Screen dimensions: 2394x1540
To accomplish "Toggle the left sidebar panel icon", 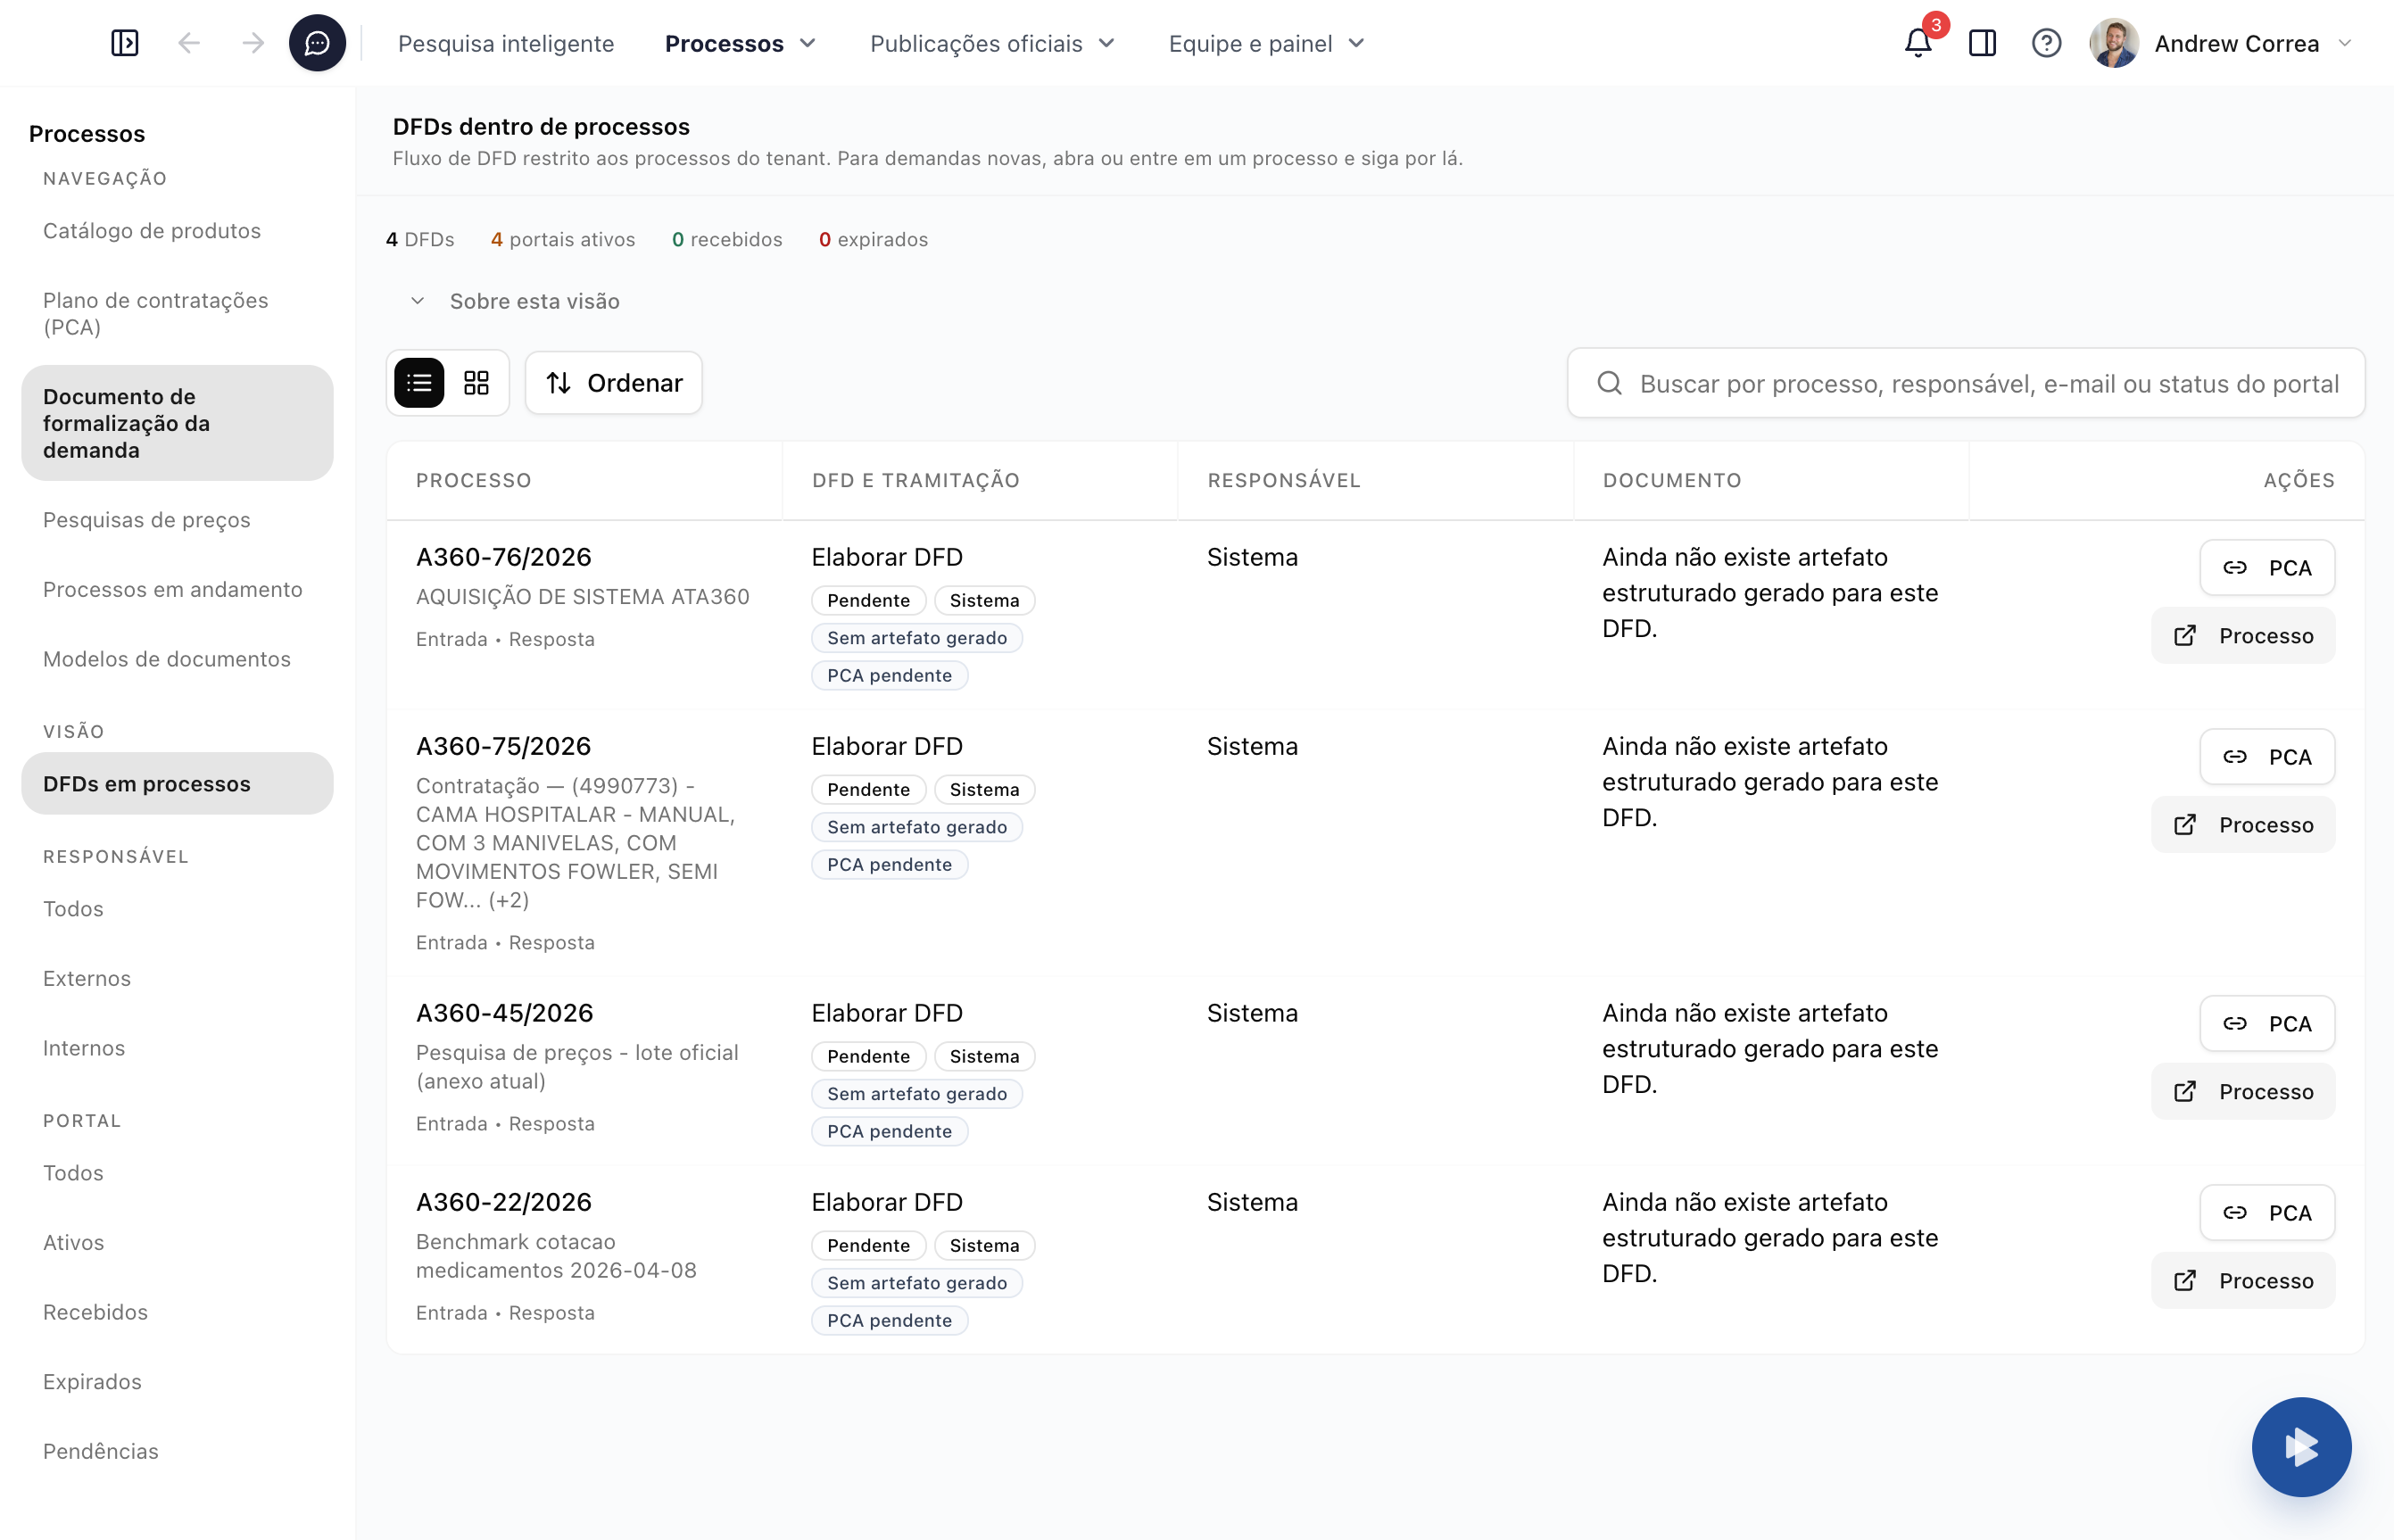I will pyautogui.click(x=125, y=43).
